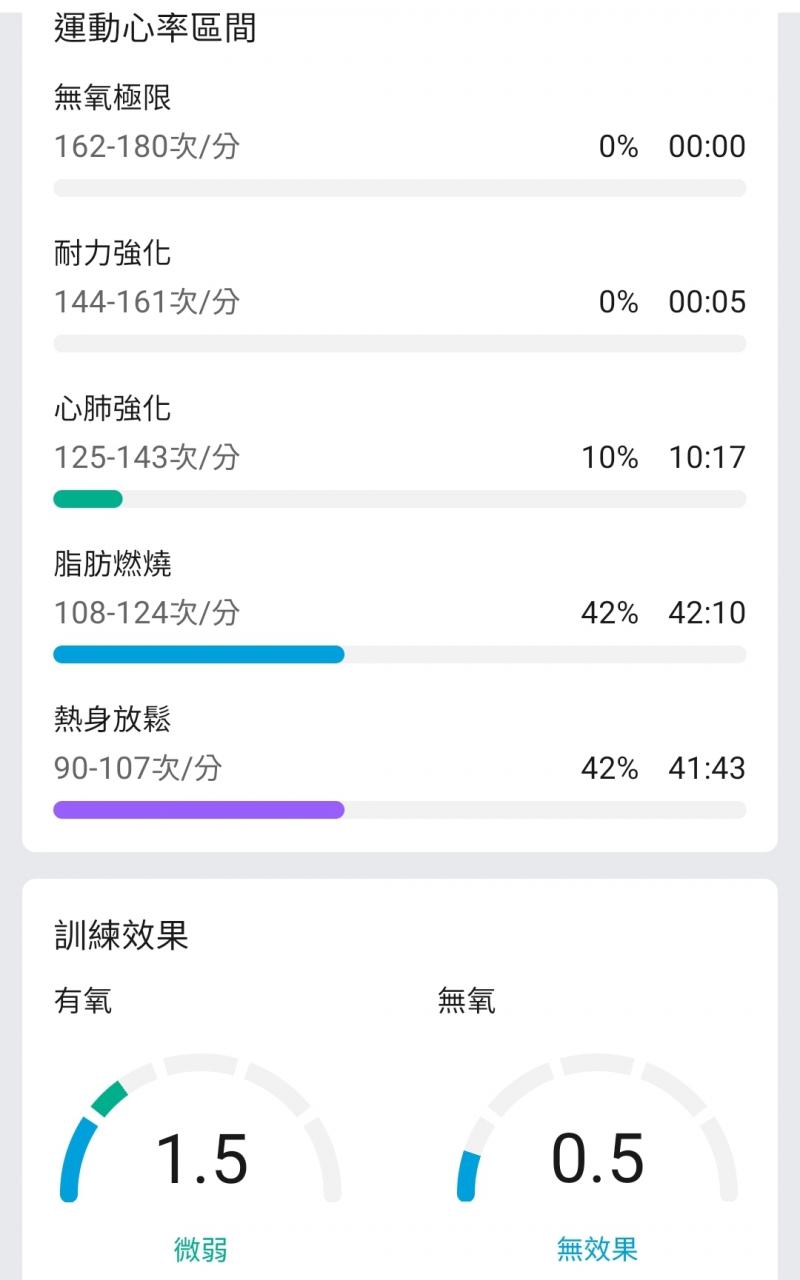Tap the 心肺強化 zone name
This screenshot has height=1280, width=800.
click(x=113, y=409)
